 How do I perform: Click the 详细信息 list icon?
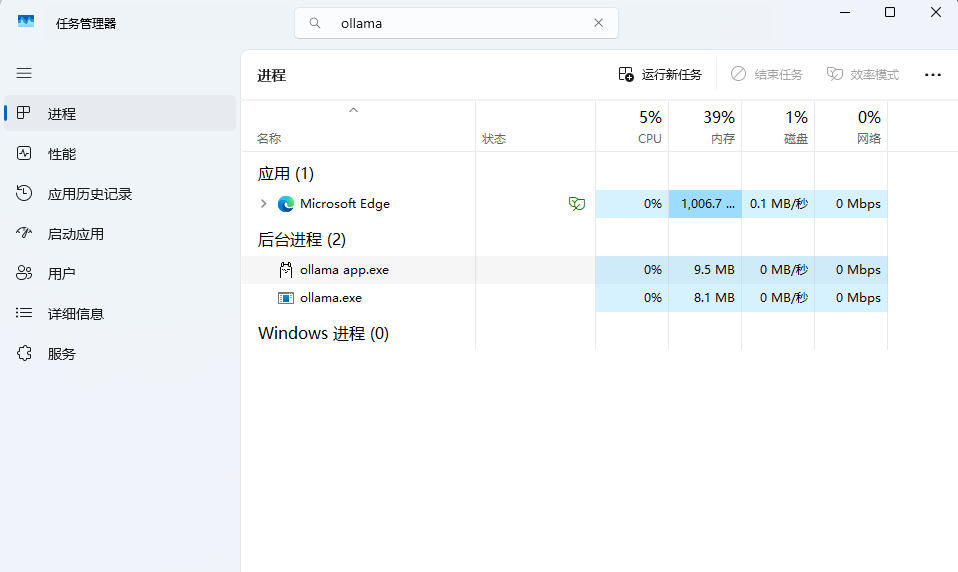[24, 313]
